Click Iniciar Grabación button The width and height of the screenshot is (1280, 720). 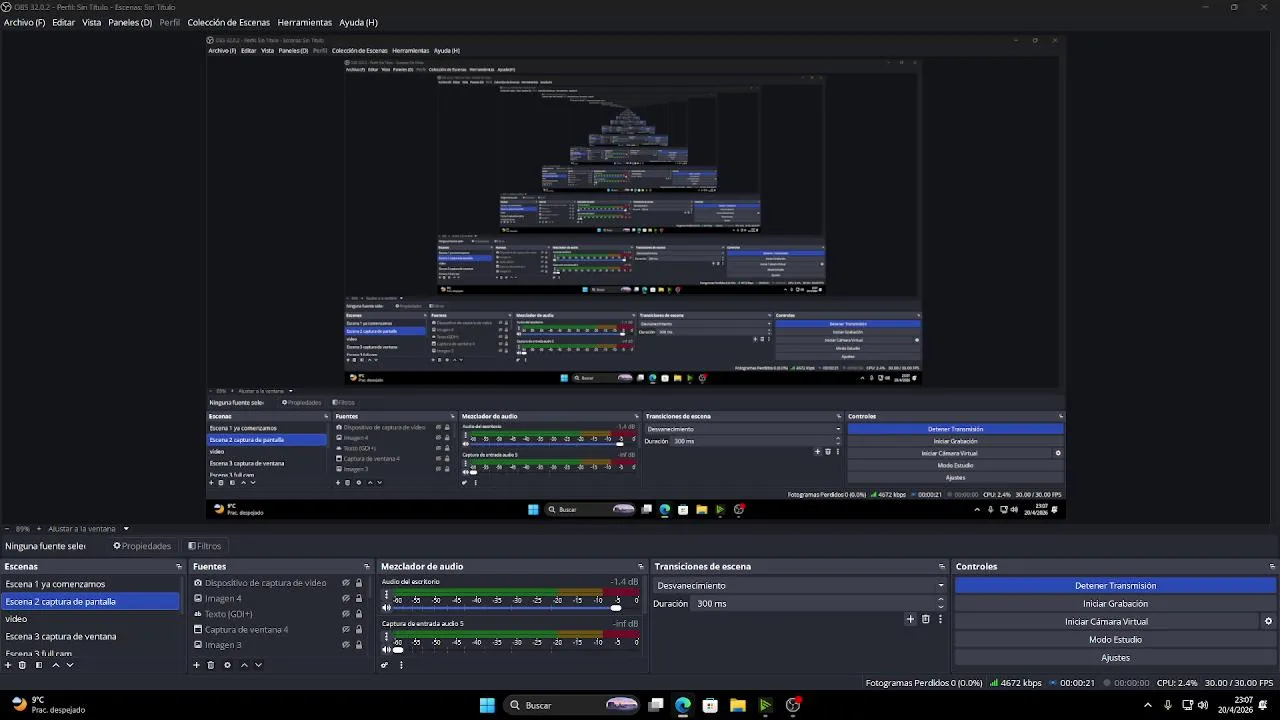tap(1115, 604)
